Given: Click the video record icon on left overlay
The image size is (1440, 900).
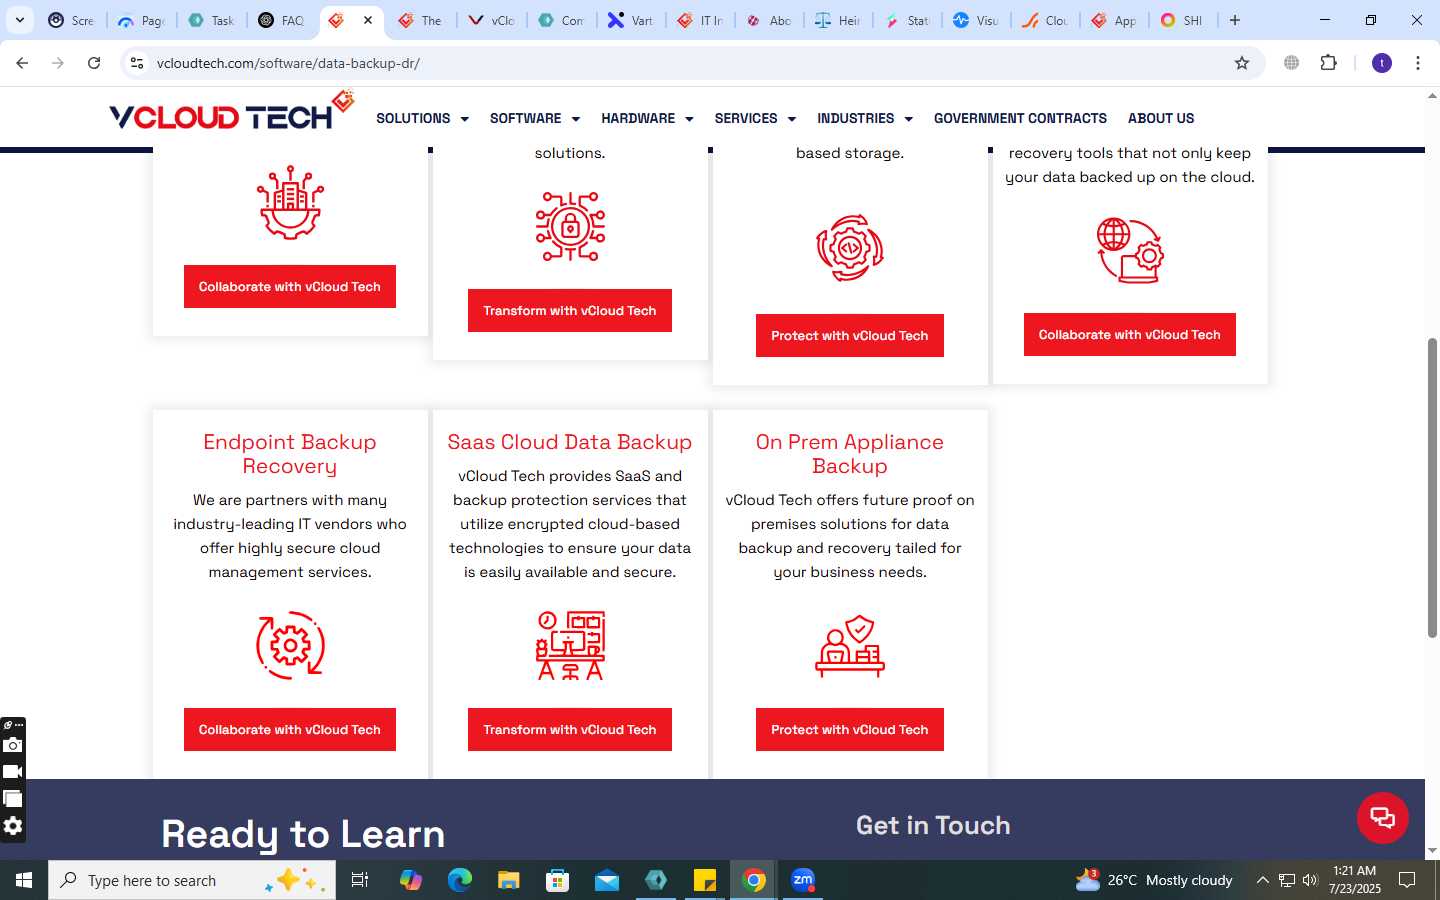Looking at the screenshot, I should [x=13, y=772].
